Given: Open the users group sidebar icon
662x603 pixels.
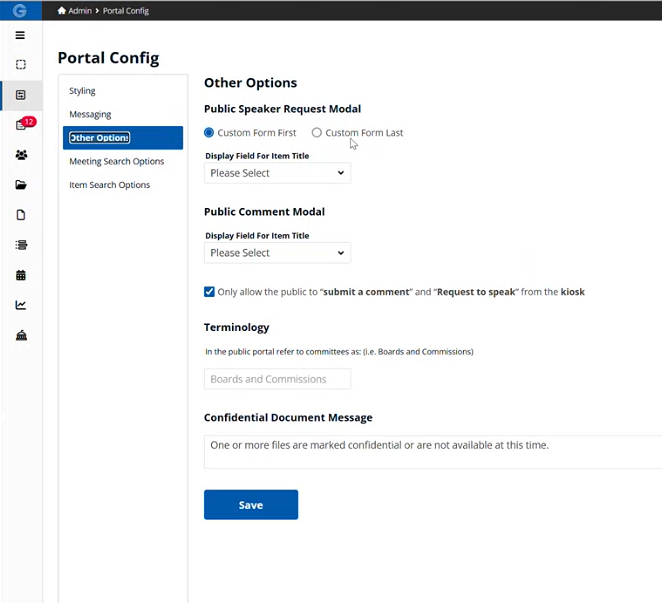Looking at the screenshot, I should point(21,155).
